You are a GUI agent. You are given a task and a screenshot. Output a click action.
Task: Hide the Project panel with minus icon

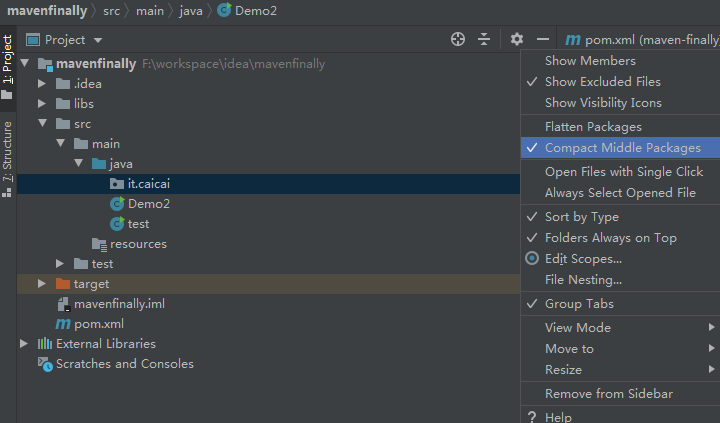pyautogui.click(x=543, y=39)
